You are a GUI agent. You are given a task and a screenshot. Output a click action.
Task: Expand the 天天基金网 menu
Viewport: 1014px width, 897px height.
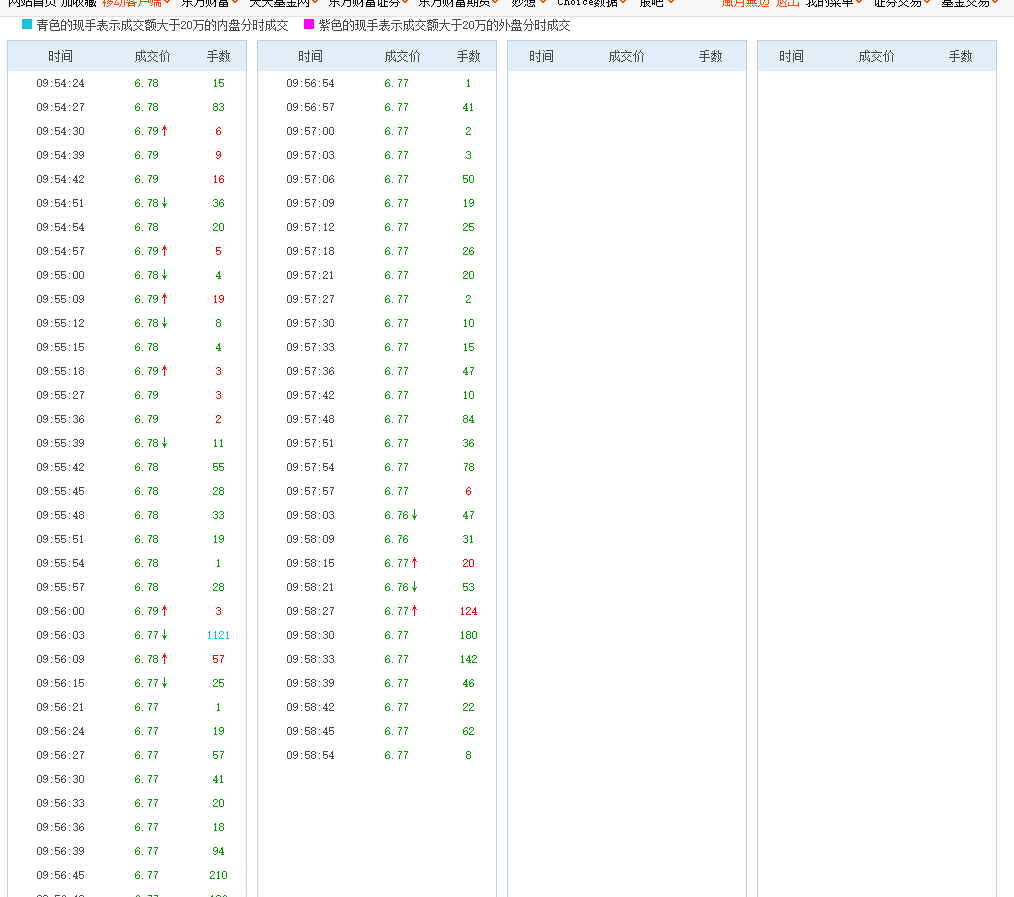click(284, 3)
